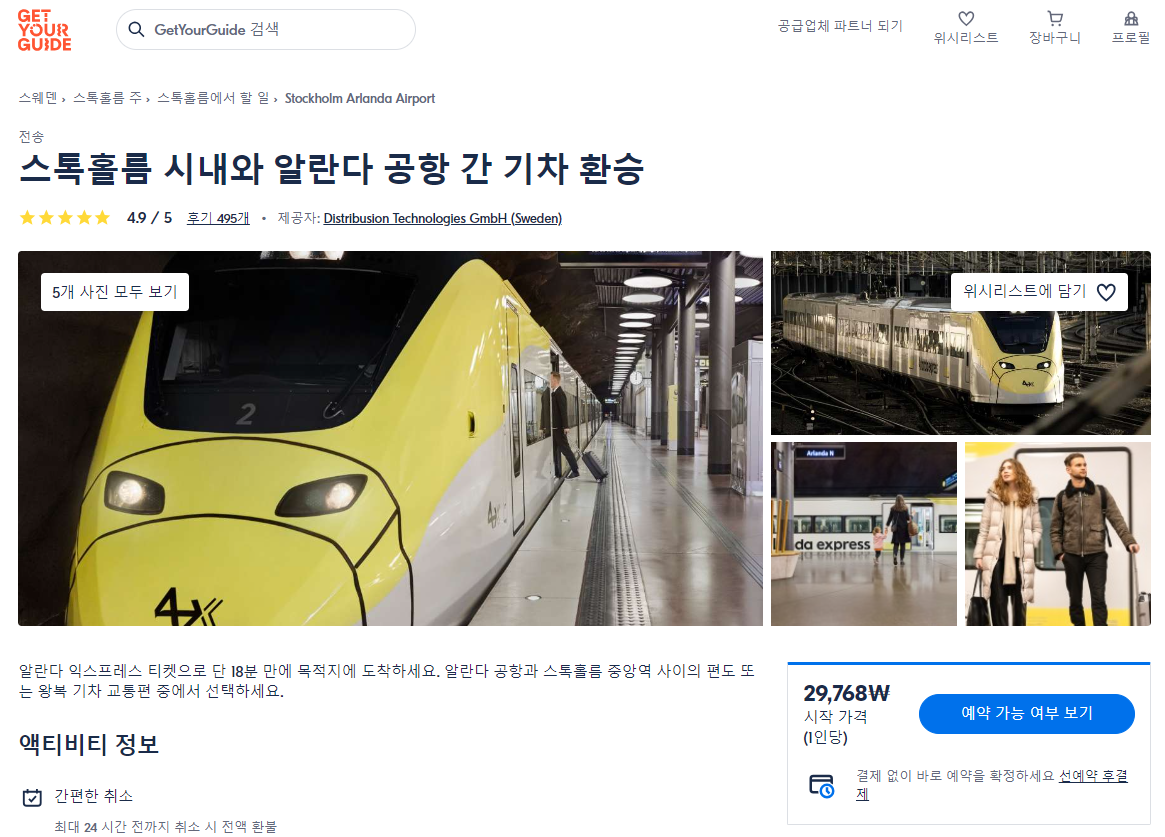
Task: Click the reserve-now-pay-later card icon
Action: point(822,786)
